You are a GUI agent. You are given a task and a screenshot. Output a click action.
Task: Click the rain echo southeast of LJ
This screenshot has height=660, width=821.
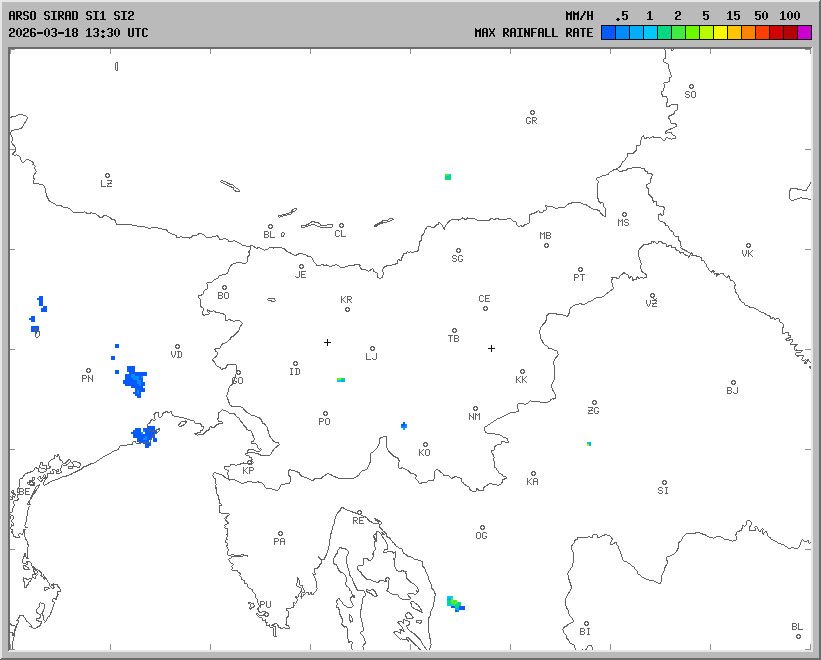tap(341, 380)
